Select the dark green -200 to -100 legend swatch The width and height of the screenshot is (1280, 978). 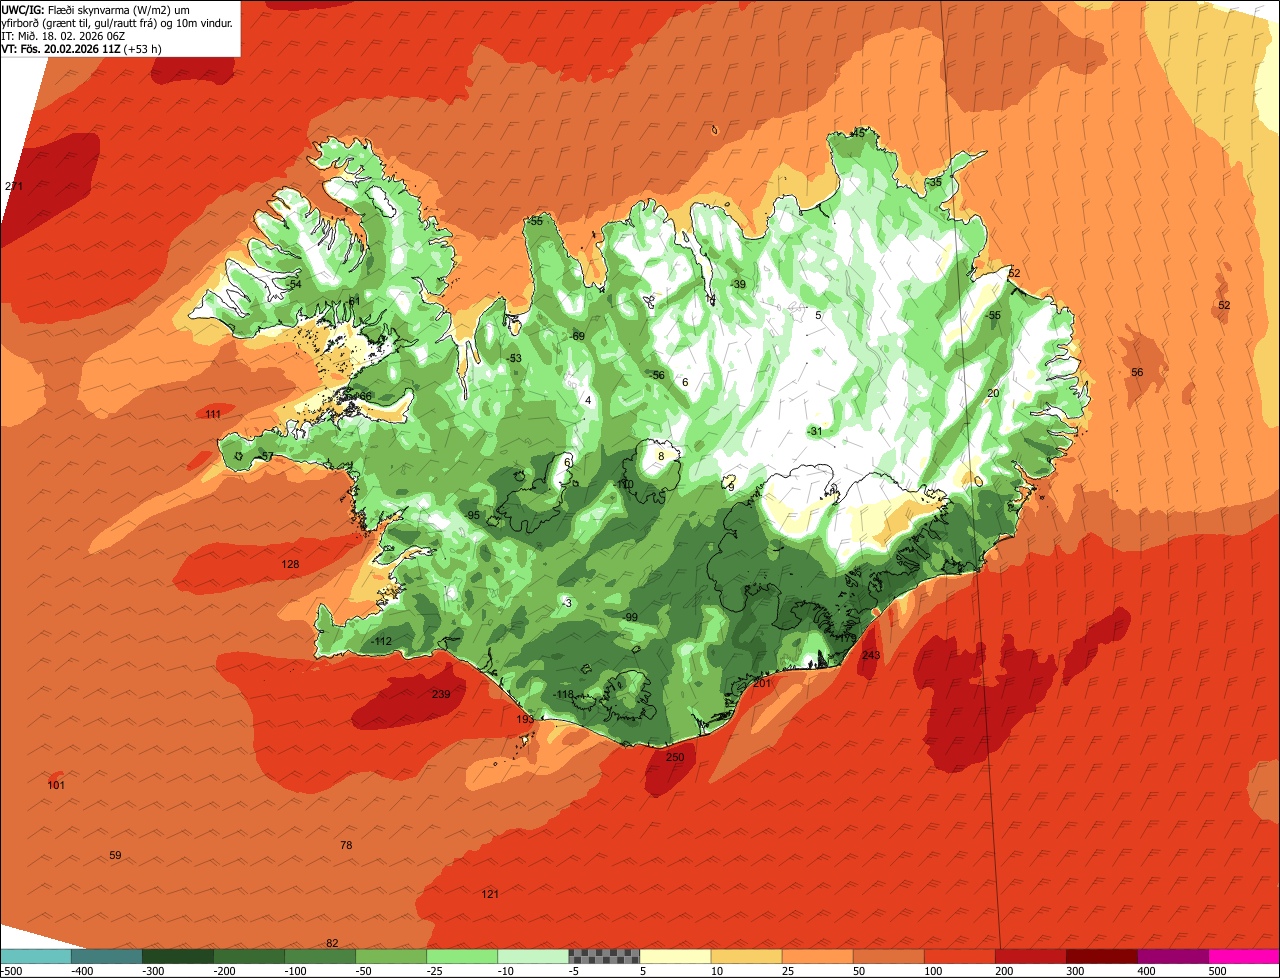click(x=249, y=956)
